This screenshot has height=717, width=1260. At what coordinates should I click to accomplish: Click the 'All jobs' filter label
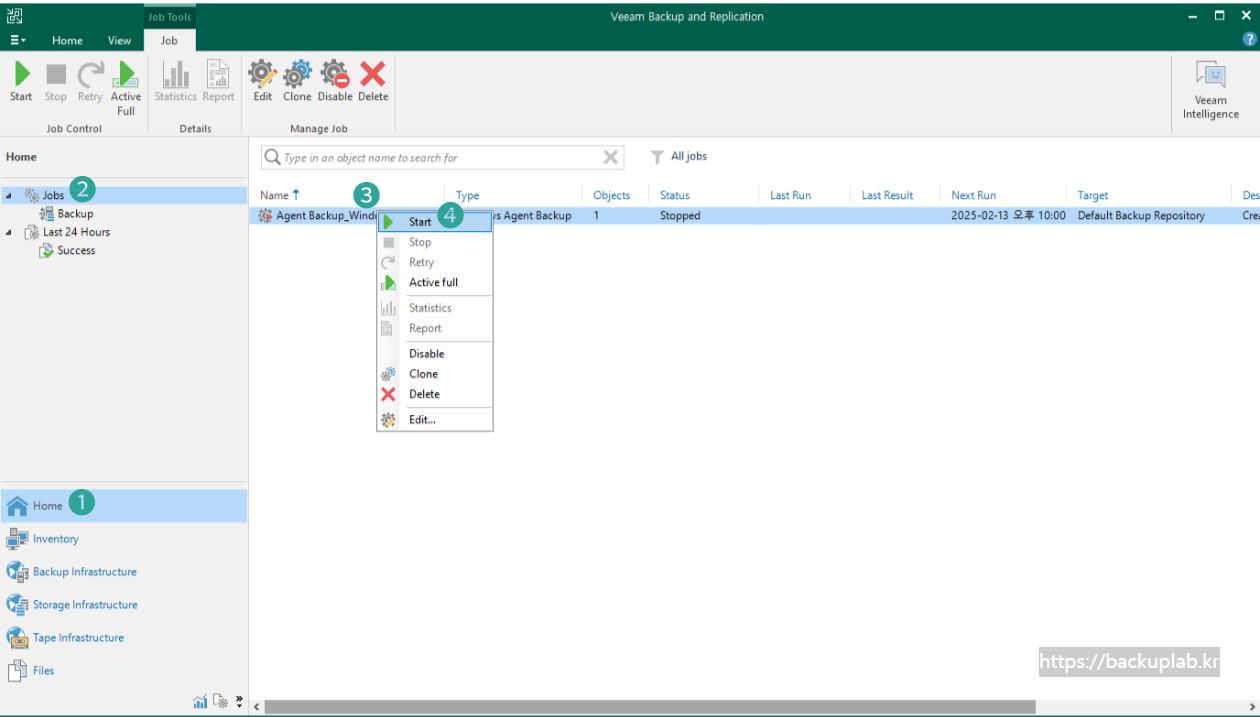click(689, 157)
